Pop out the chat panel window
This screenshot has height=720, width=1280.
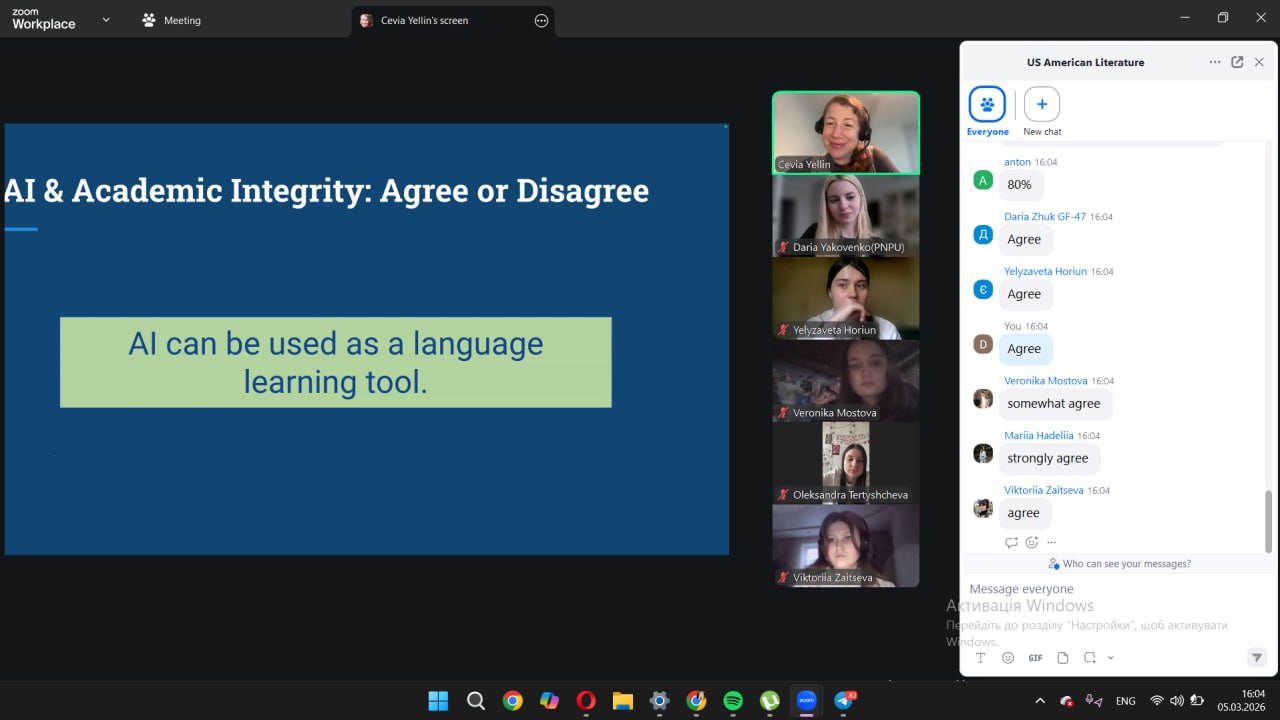click(1237, 62)
